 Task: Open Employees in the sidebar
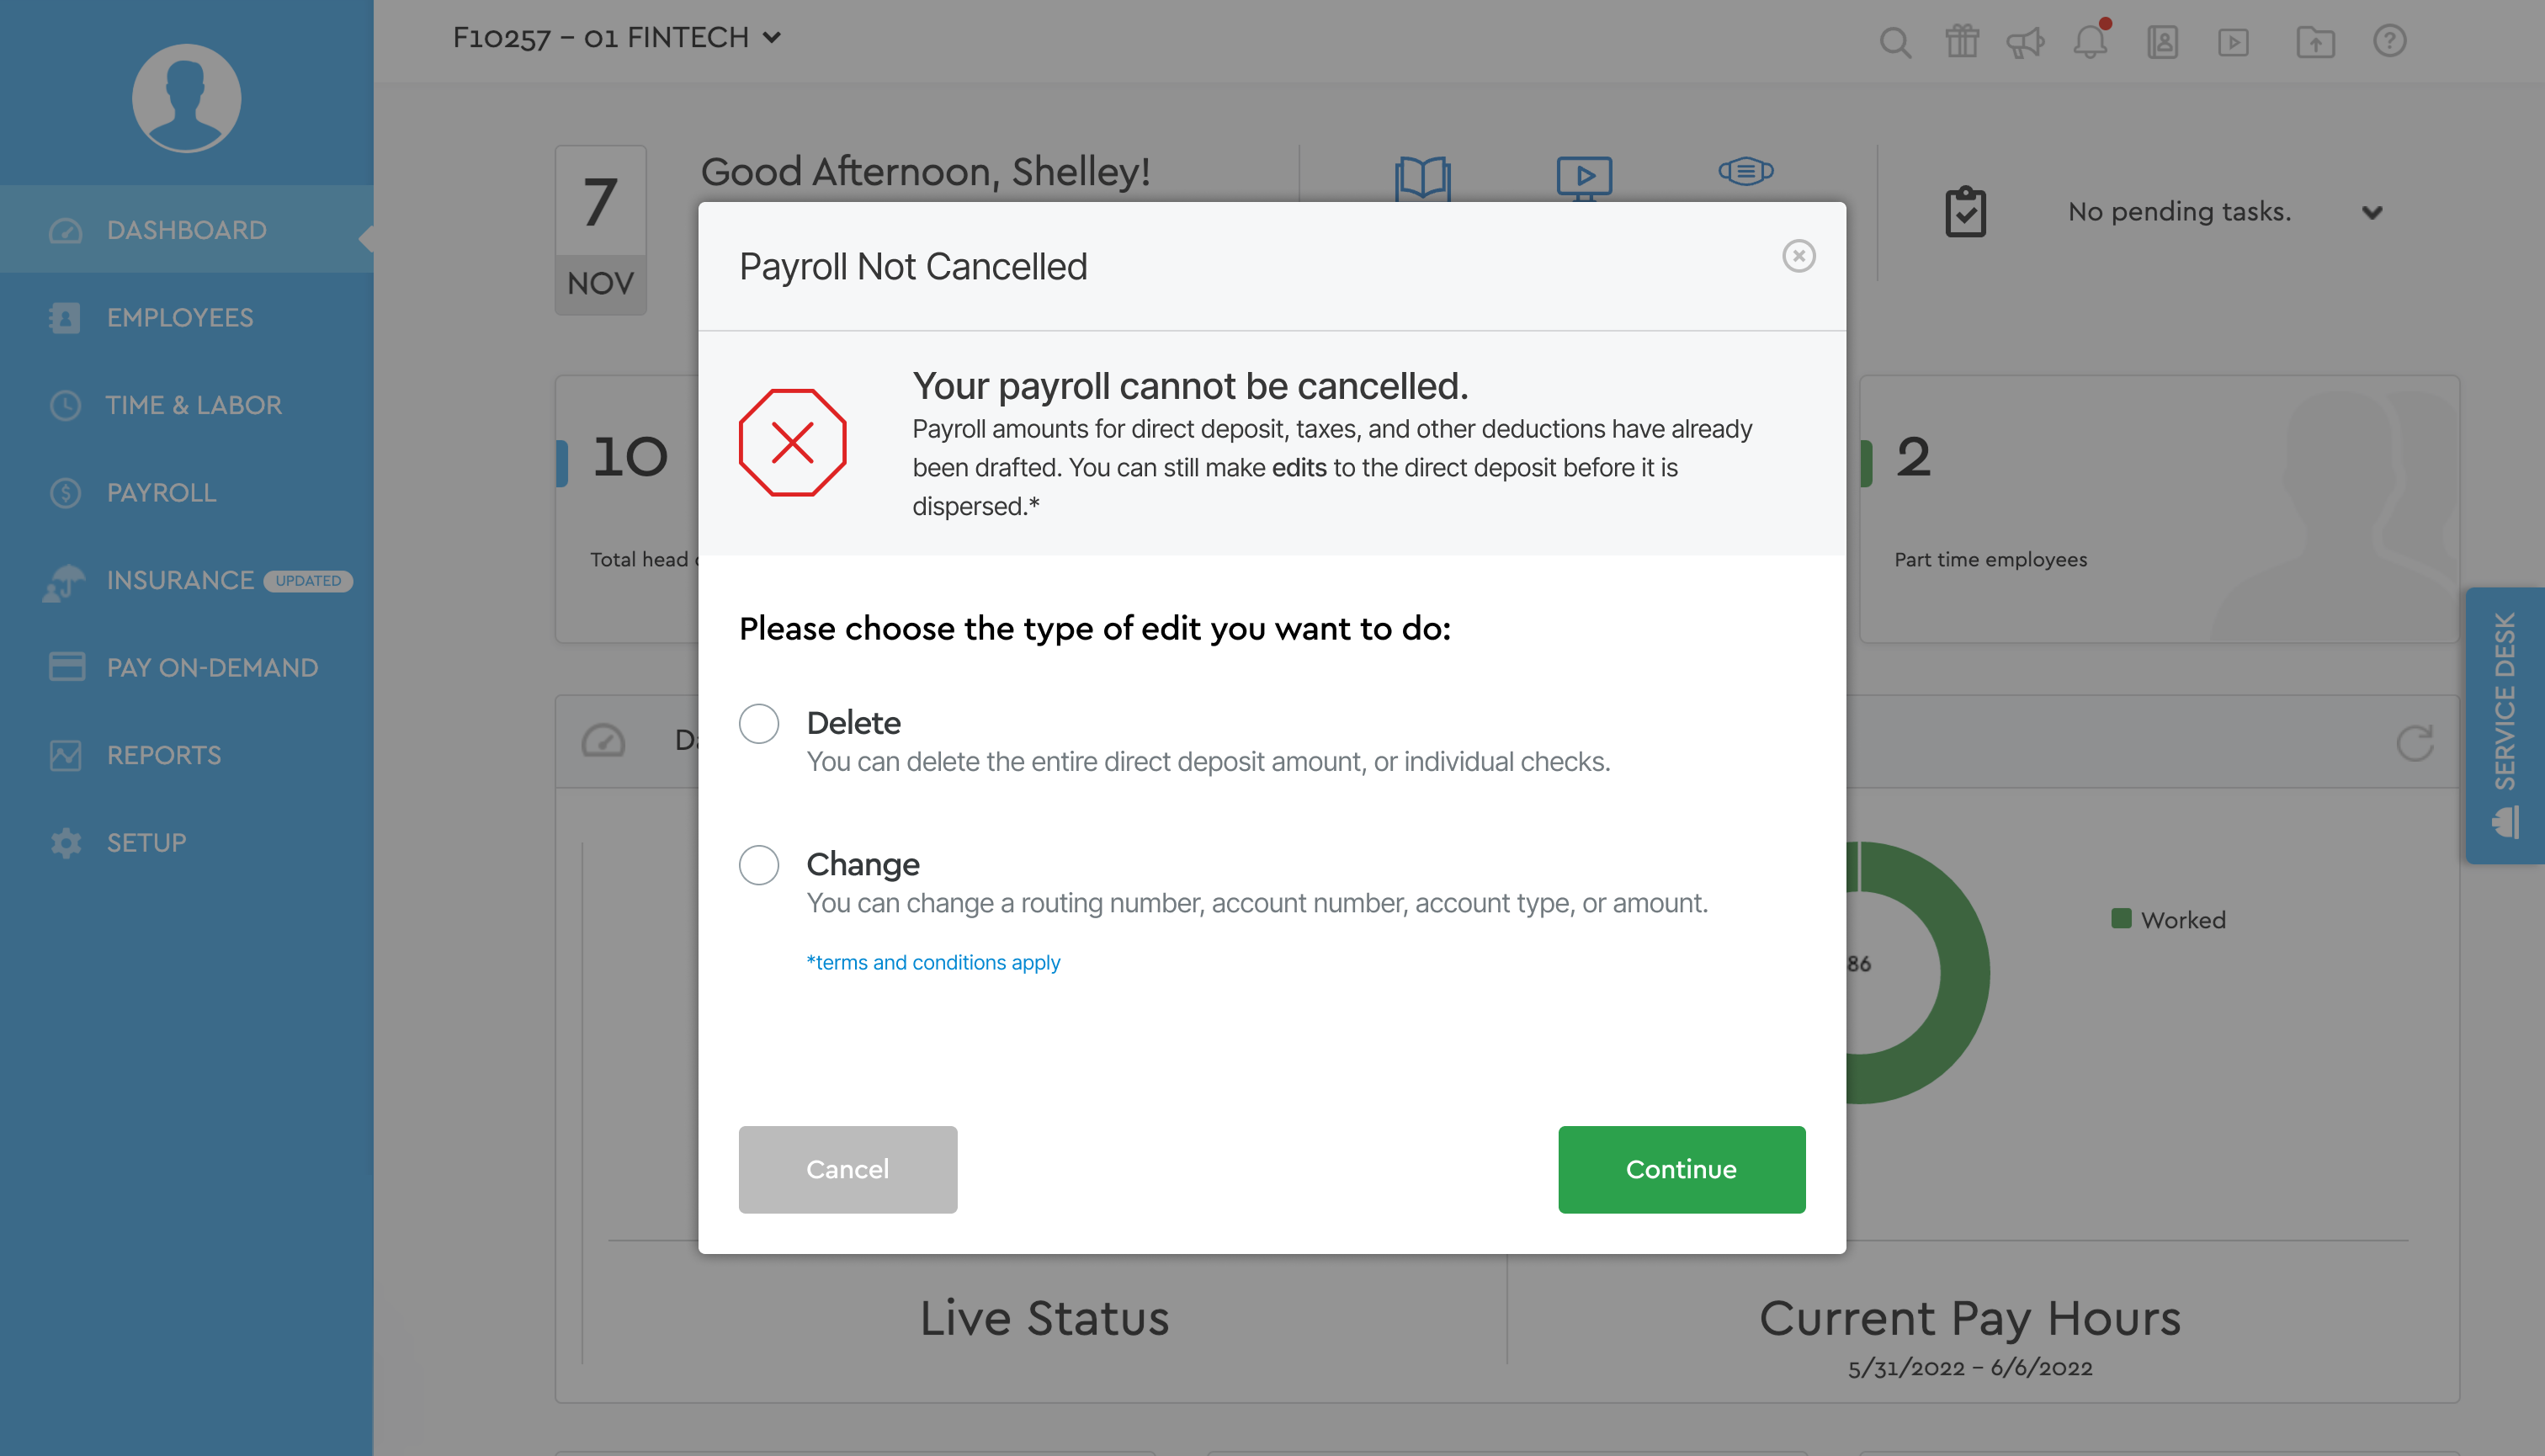point(180,318)
